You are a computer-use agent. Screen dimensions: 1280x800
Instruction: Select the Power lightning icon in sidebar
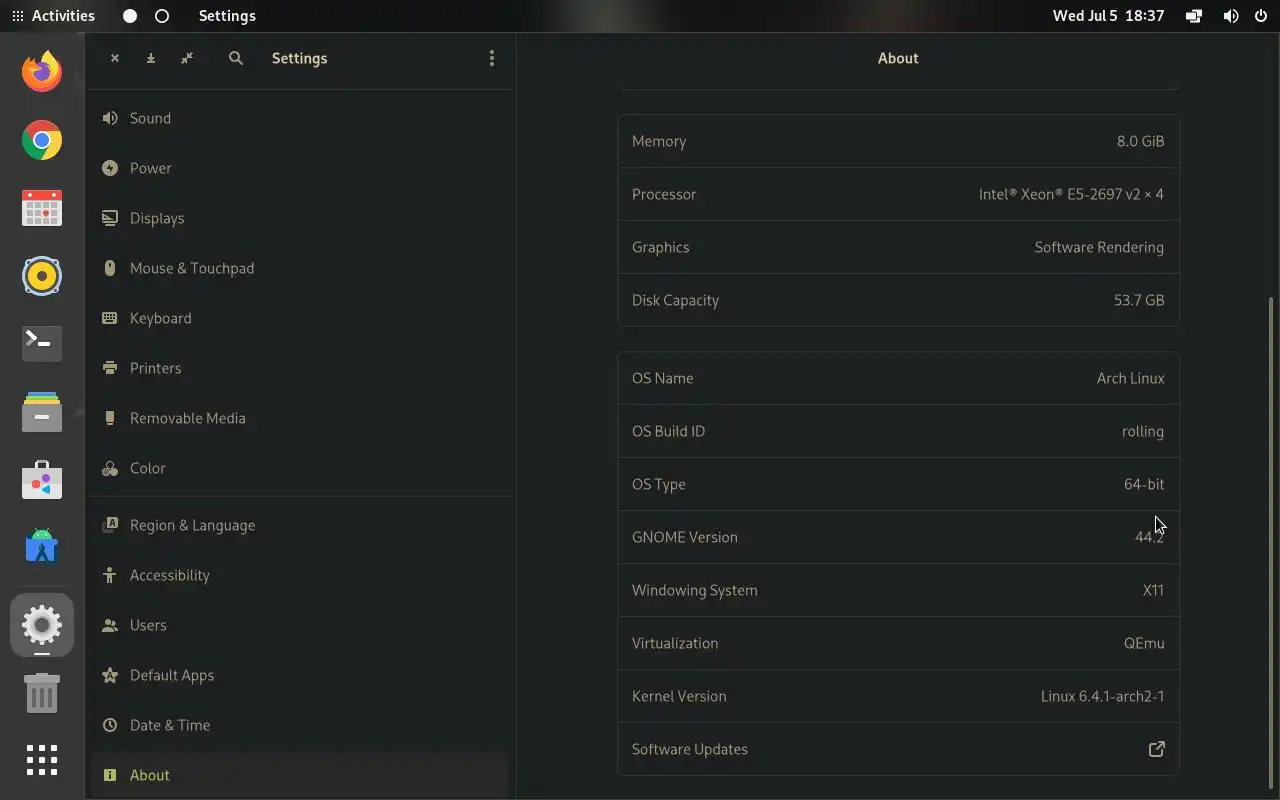click(x=110, y=168)
